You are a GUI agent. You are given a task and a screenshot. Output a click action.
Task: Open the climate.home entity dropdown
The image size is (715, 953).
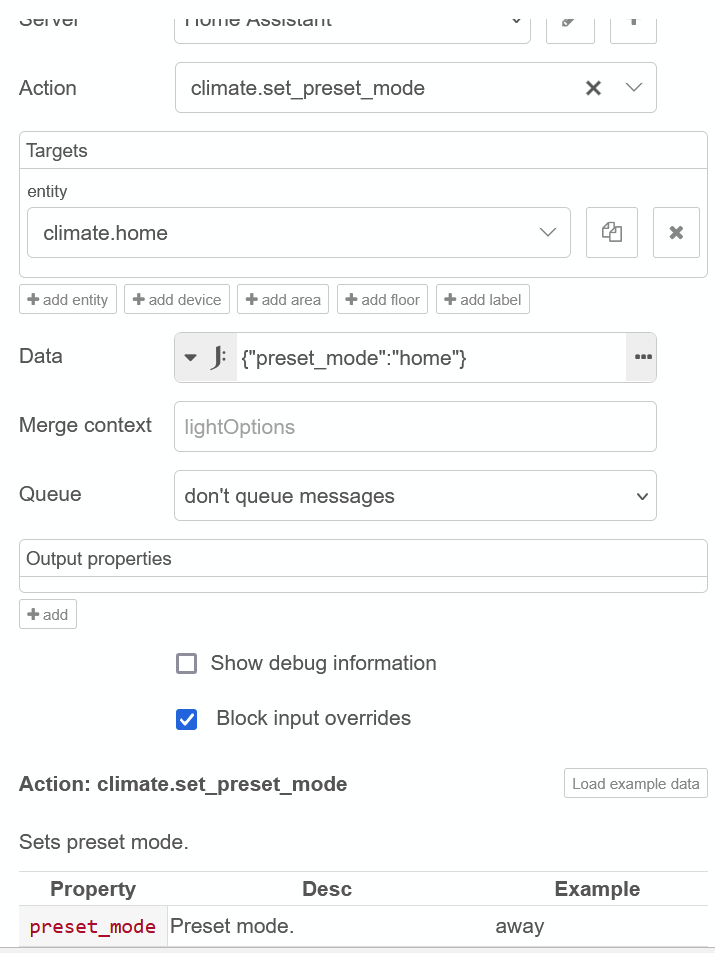point(547,233)
